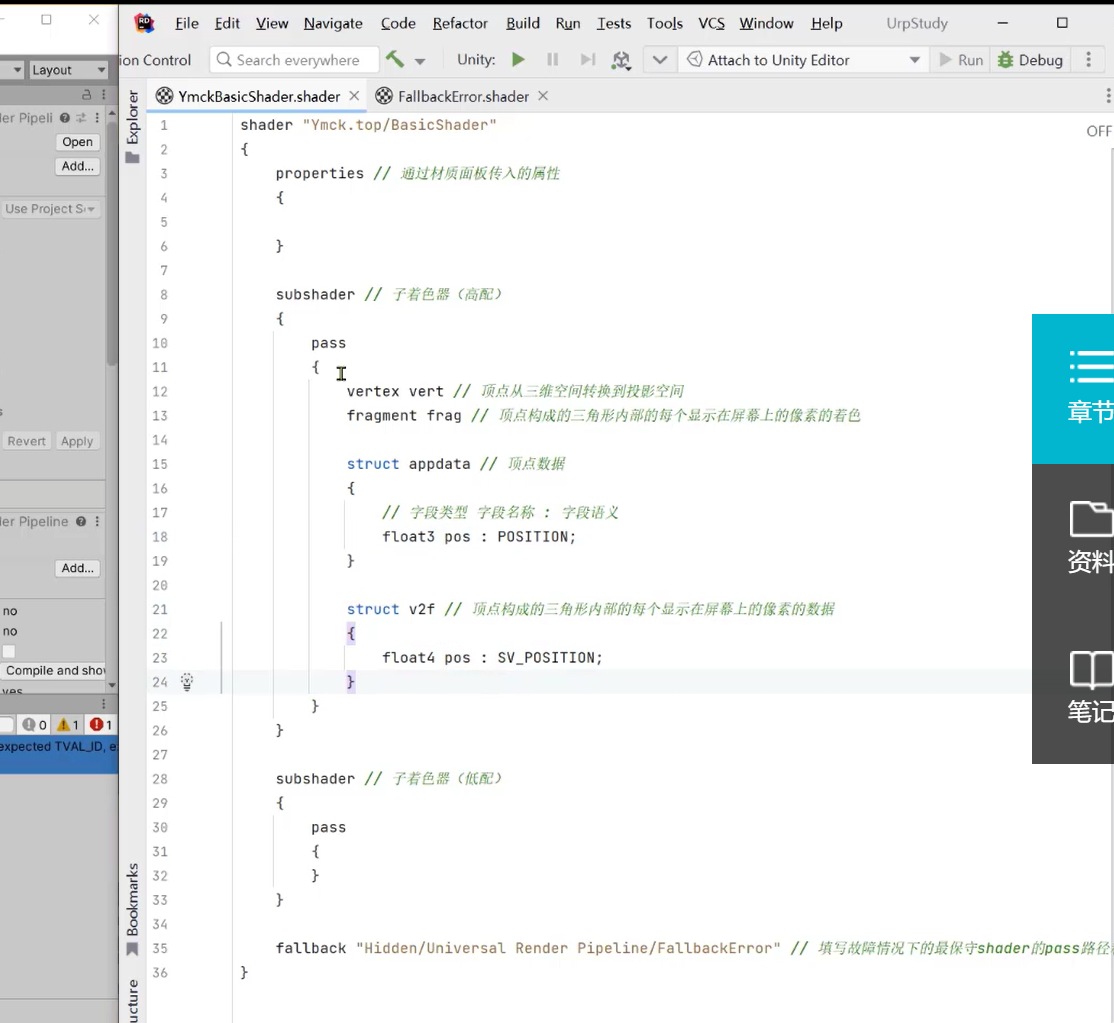Switch to the FallbackError.shader tab

point(463,97)
